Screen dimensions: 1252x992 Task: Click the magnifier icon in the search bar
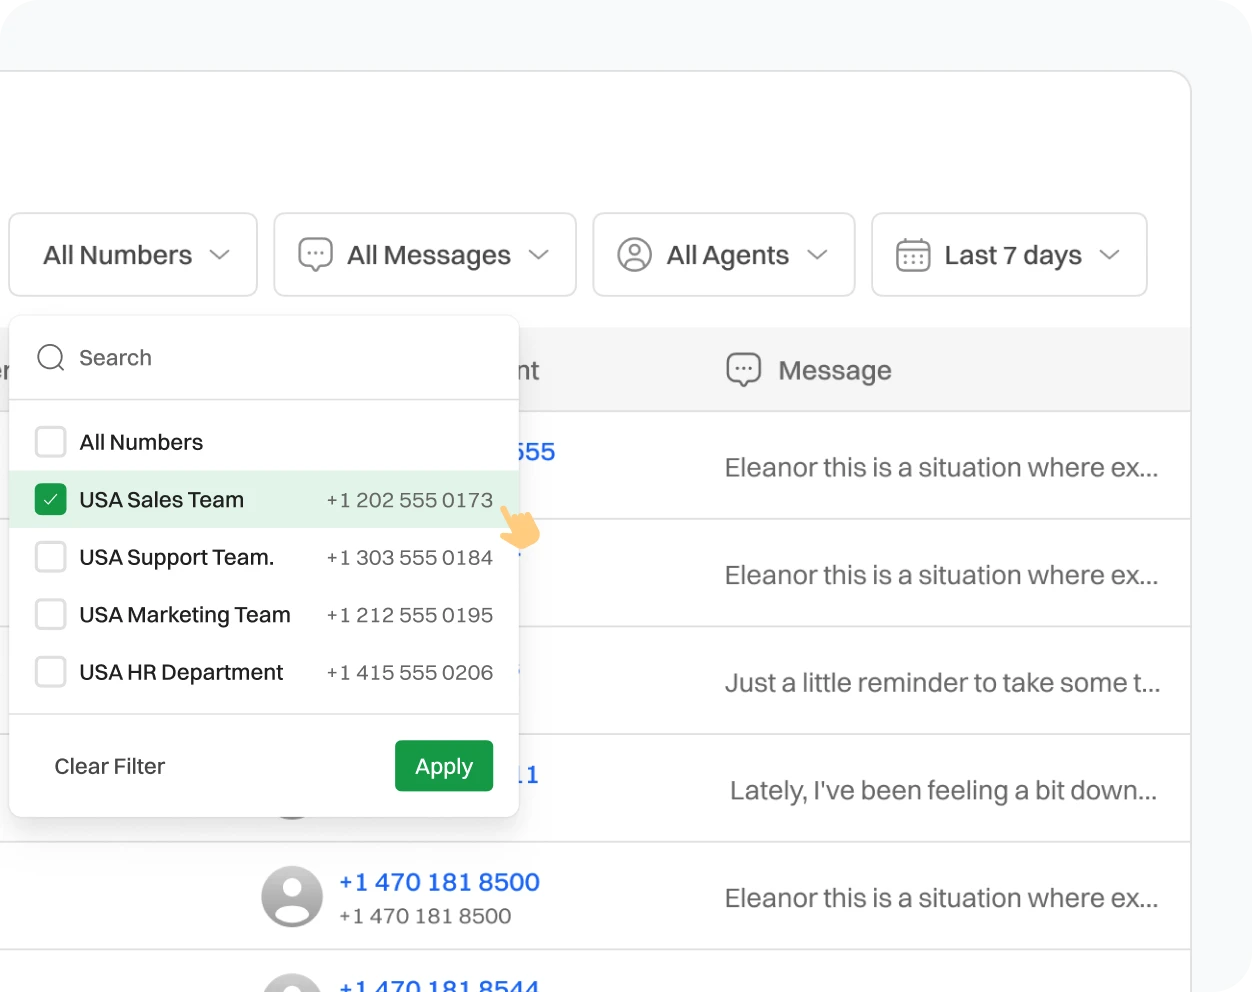[50, 357]
